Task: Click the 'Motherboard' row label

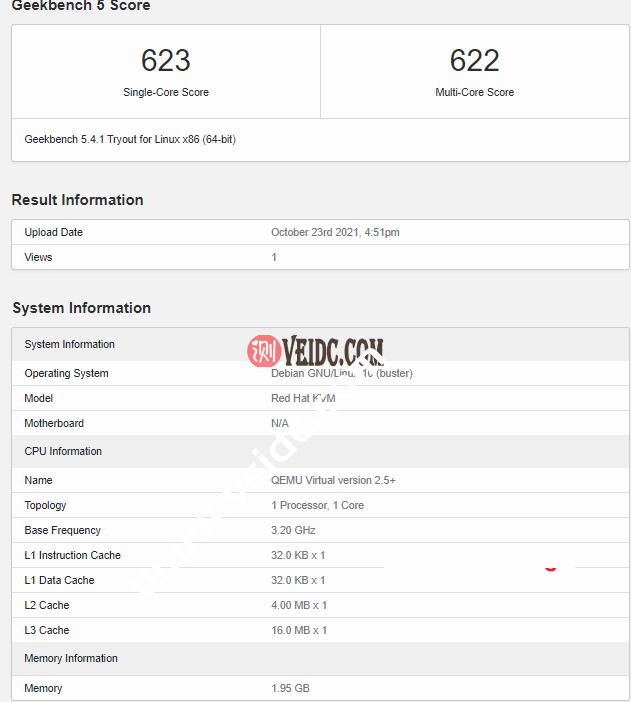Action: tap(54, 424)
